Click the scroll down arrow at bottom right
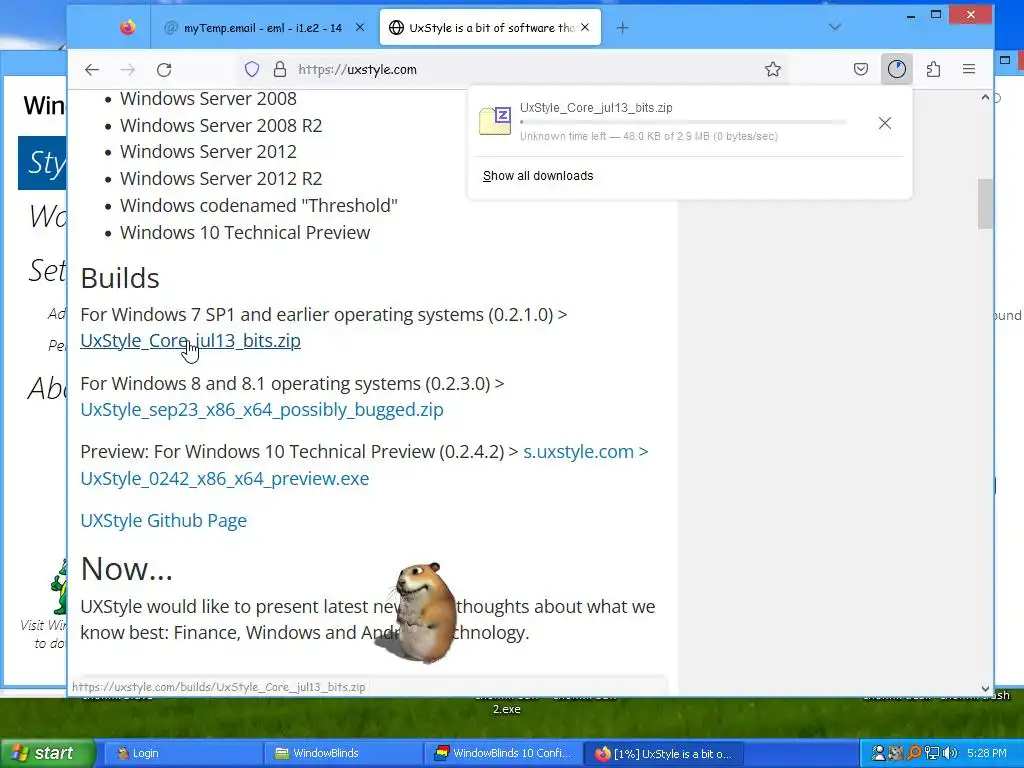 point(985,688)
